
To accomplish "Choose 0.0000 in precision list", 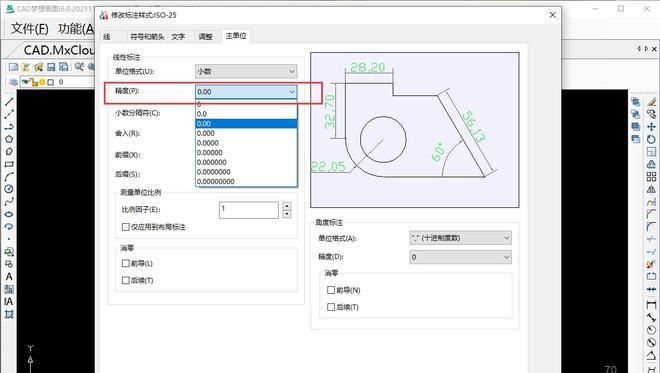I will (246, 143).
